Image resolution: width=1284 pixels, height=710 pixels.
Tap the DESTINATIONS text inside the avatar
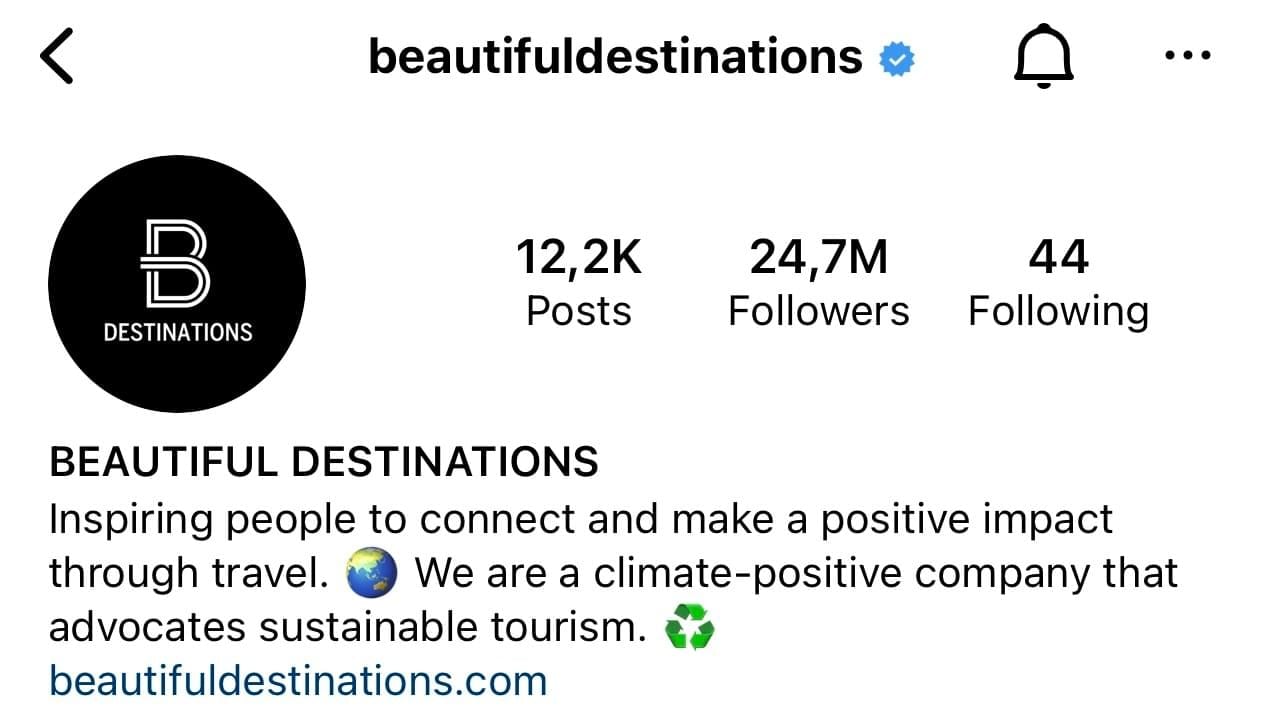177,332
